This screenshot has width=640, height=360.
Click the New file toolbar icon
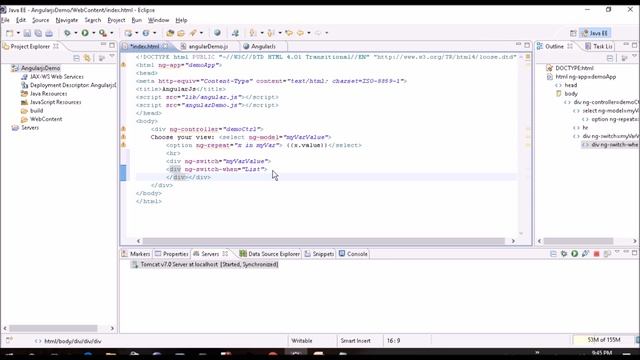tap(9, 33)
